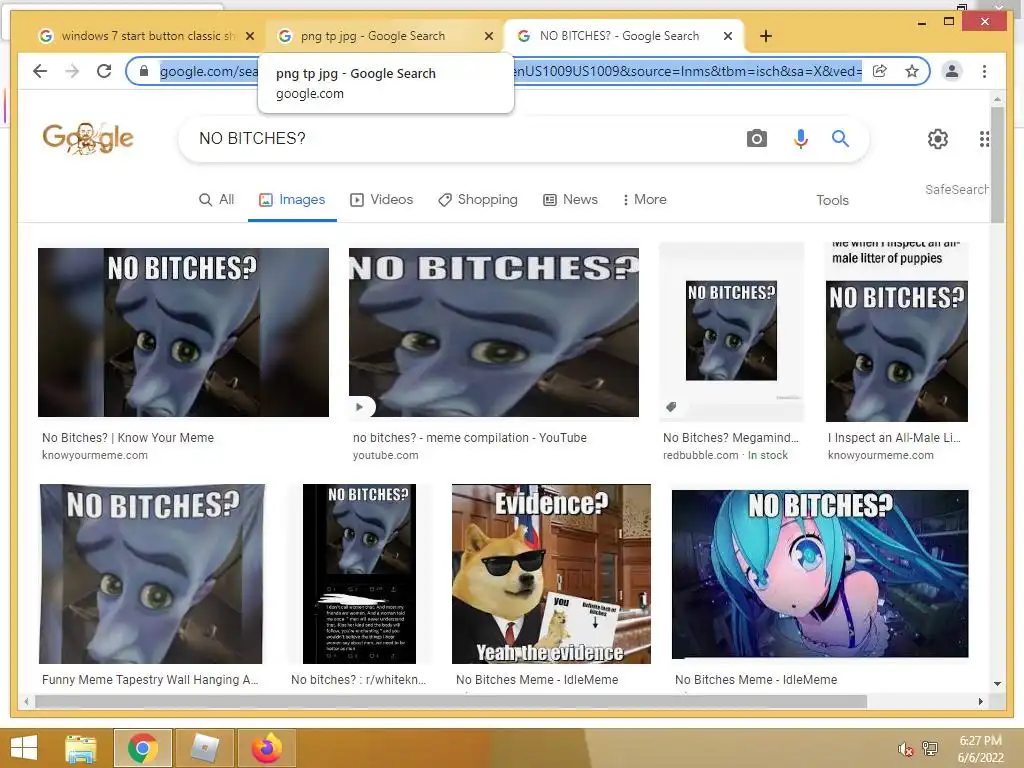Bookmark this page with the star icon
The height and width of the screenshot is (768, 1024).
click(912, 71)
